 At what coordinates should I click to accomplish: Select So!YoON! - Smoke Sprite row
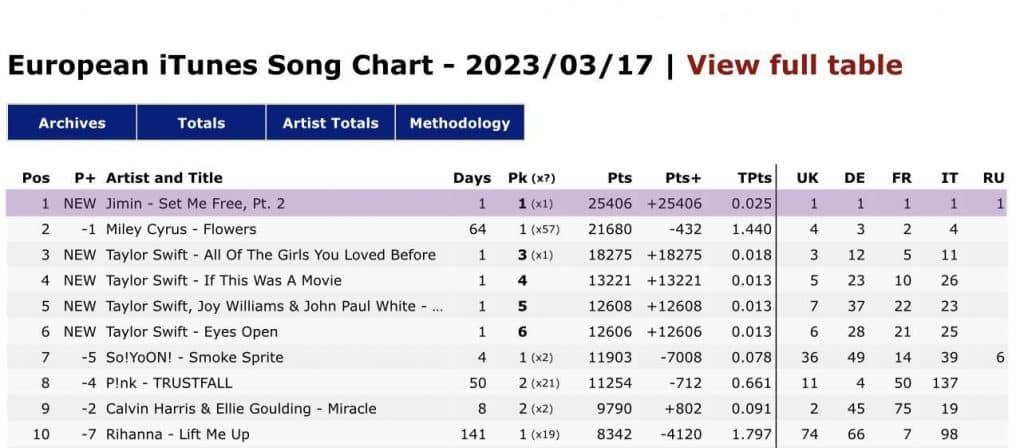[194, 358]
